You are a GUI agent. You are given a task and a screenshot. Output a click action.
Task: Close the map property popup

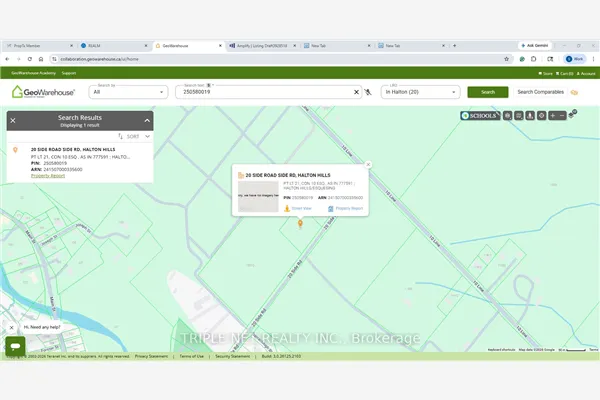click(x=368, y=165)
